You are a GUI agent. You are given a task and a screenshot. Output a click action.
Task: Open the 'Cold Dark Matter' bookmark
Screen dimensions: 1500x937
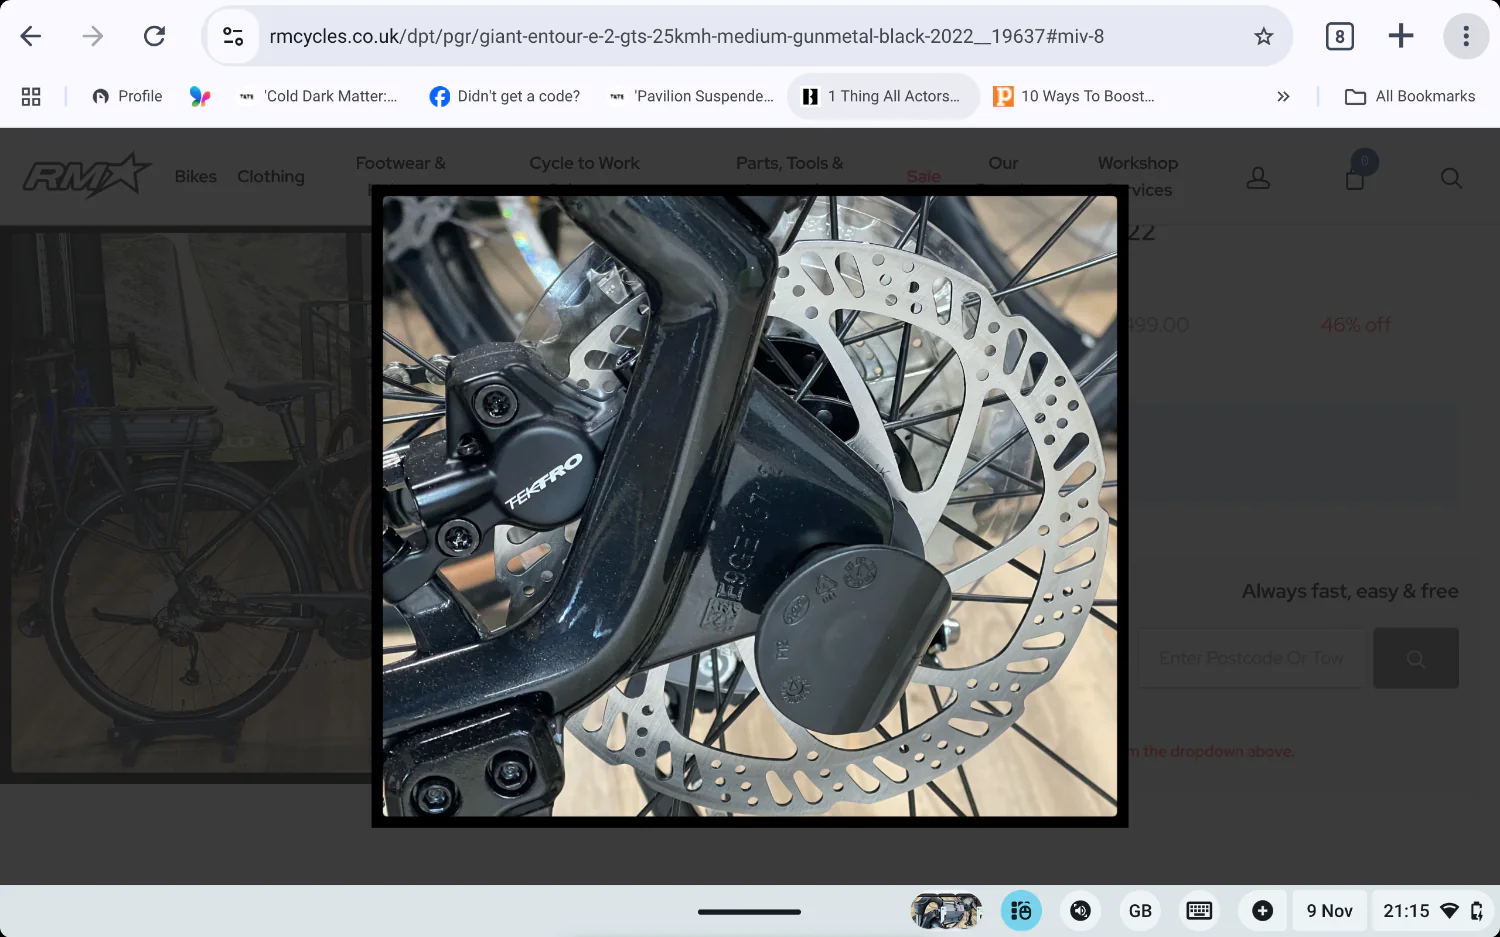click(x=318, y=96)
